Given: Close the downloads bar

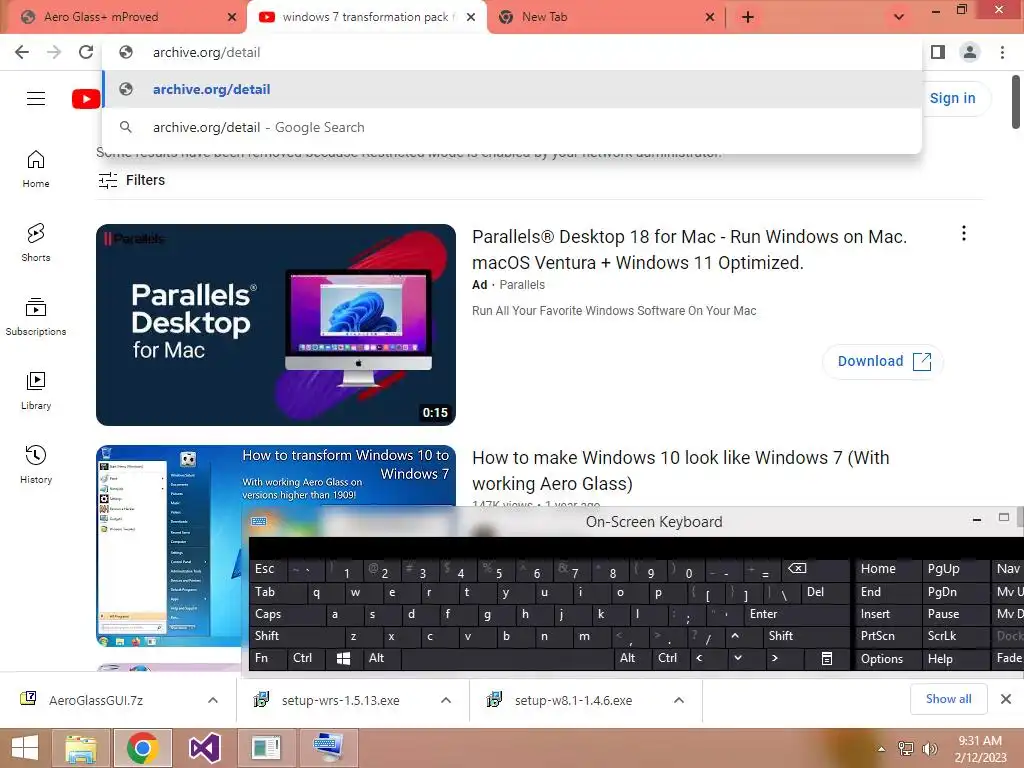Looking at the screenshot, I should [1006, 699].
